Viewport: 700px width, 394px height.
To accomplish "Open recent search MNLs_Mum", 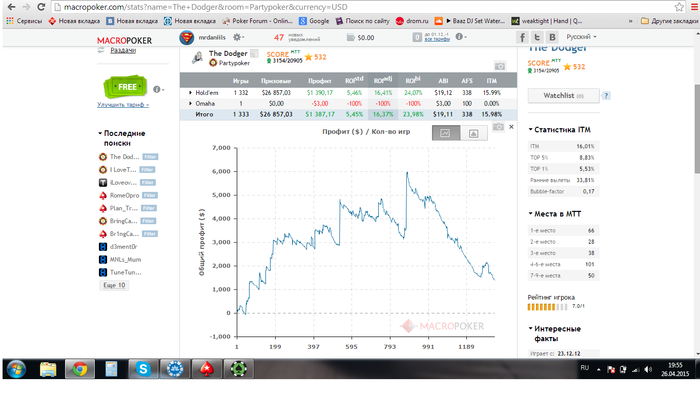I will (125, 259).
